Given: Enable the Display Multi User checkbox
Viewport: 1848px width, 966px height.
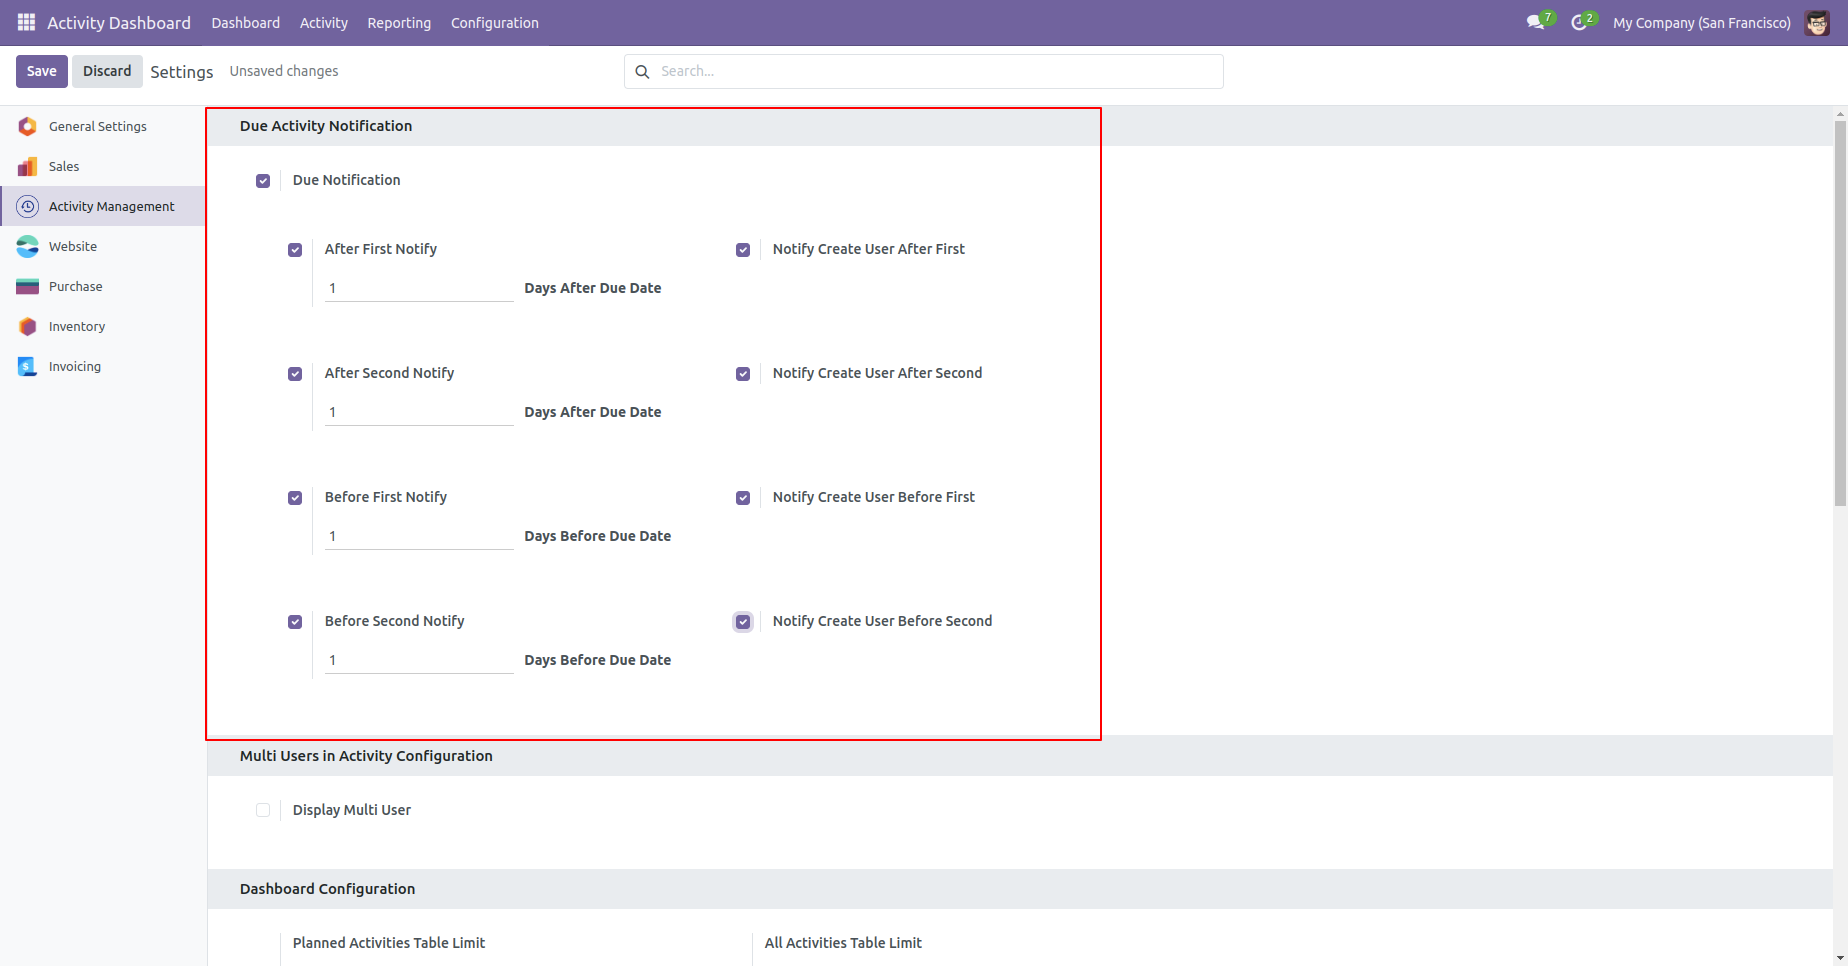Looking at the screenshot, I should click(263, 810).
